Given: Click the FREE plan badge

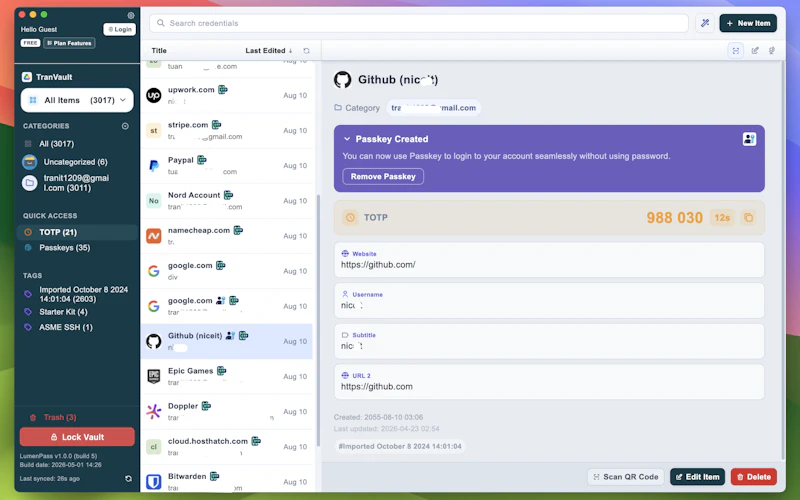Looking at the screenshot, I should [30, 43].
